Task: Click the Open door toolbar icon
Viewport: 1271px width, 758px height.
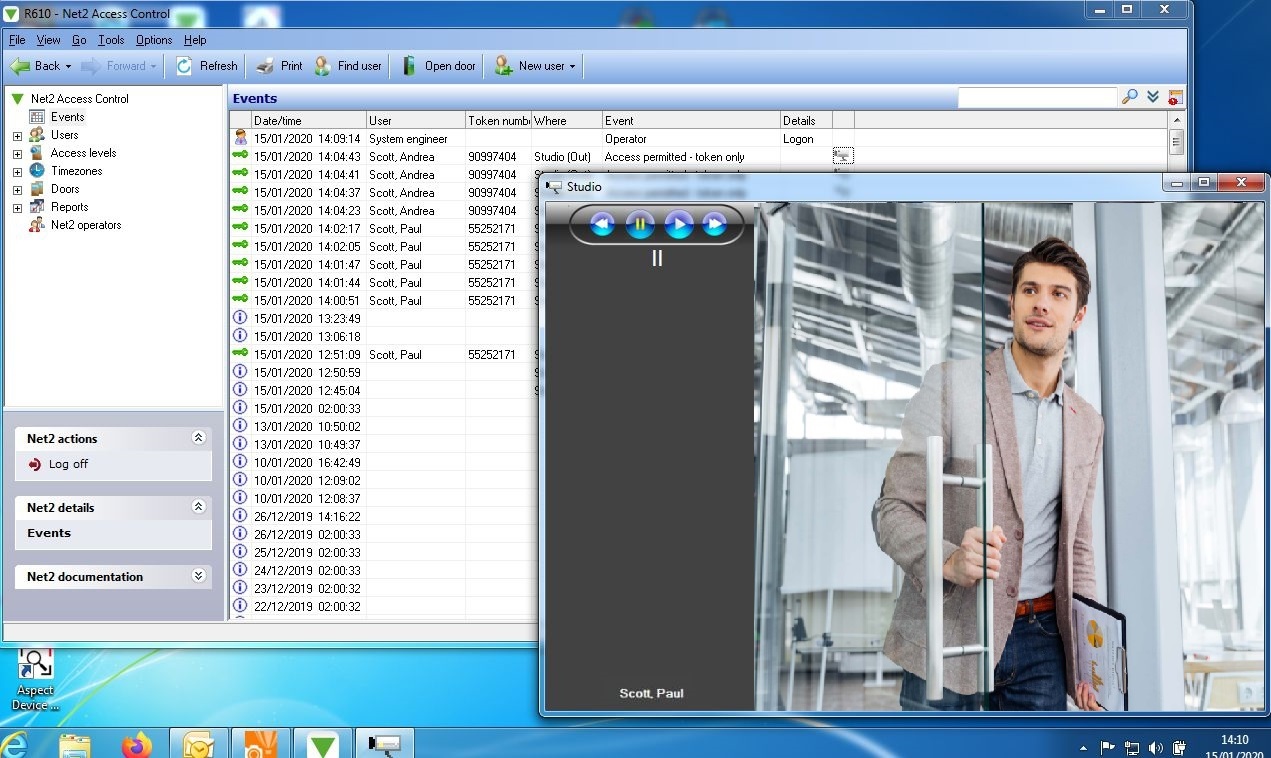Action: pos(409,66)
